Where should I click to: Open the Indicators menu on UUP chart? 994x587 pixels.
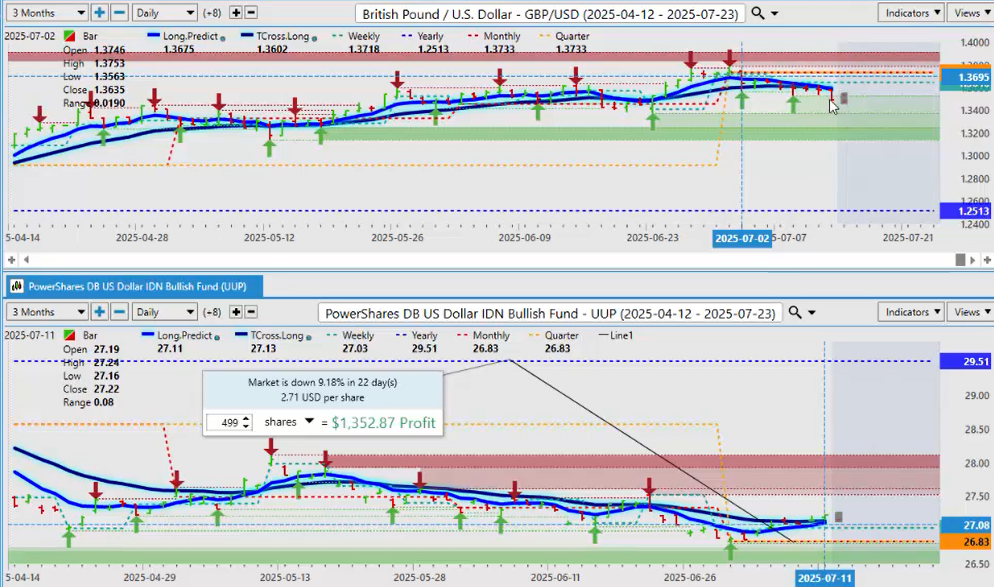tap(911, 312)
